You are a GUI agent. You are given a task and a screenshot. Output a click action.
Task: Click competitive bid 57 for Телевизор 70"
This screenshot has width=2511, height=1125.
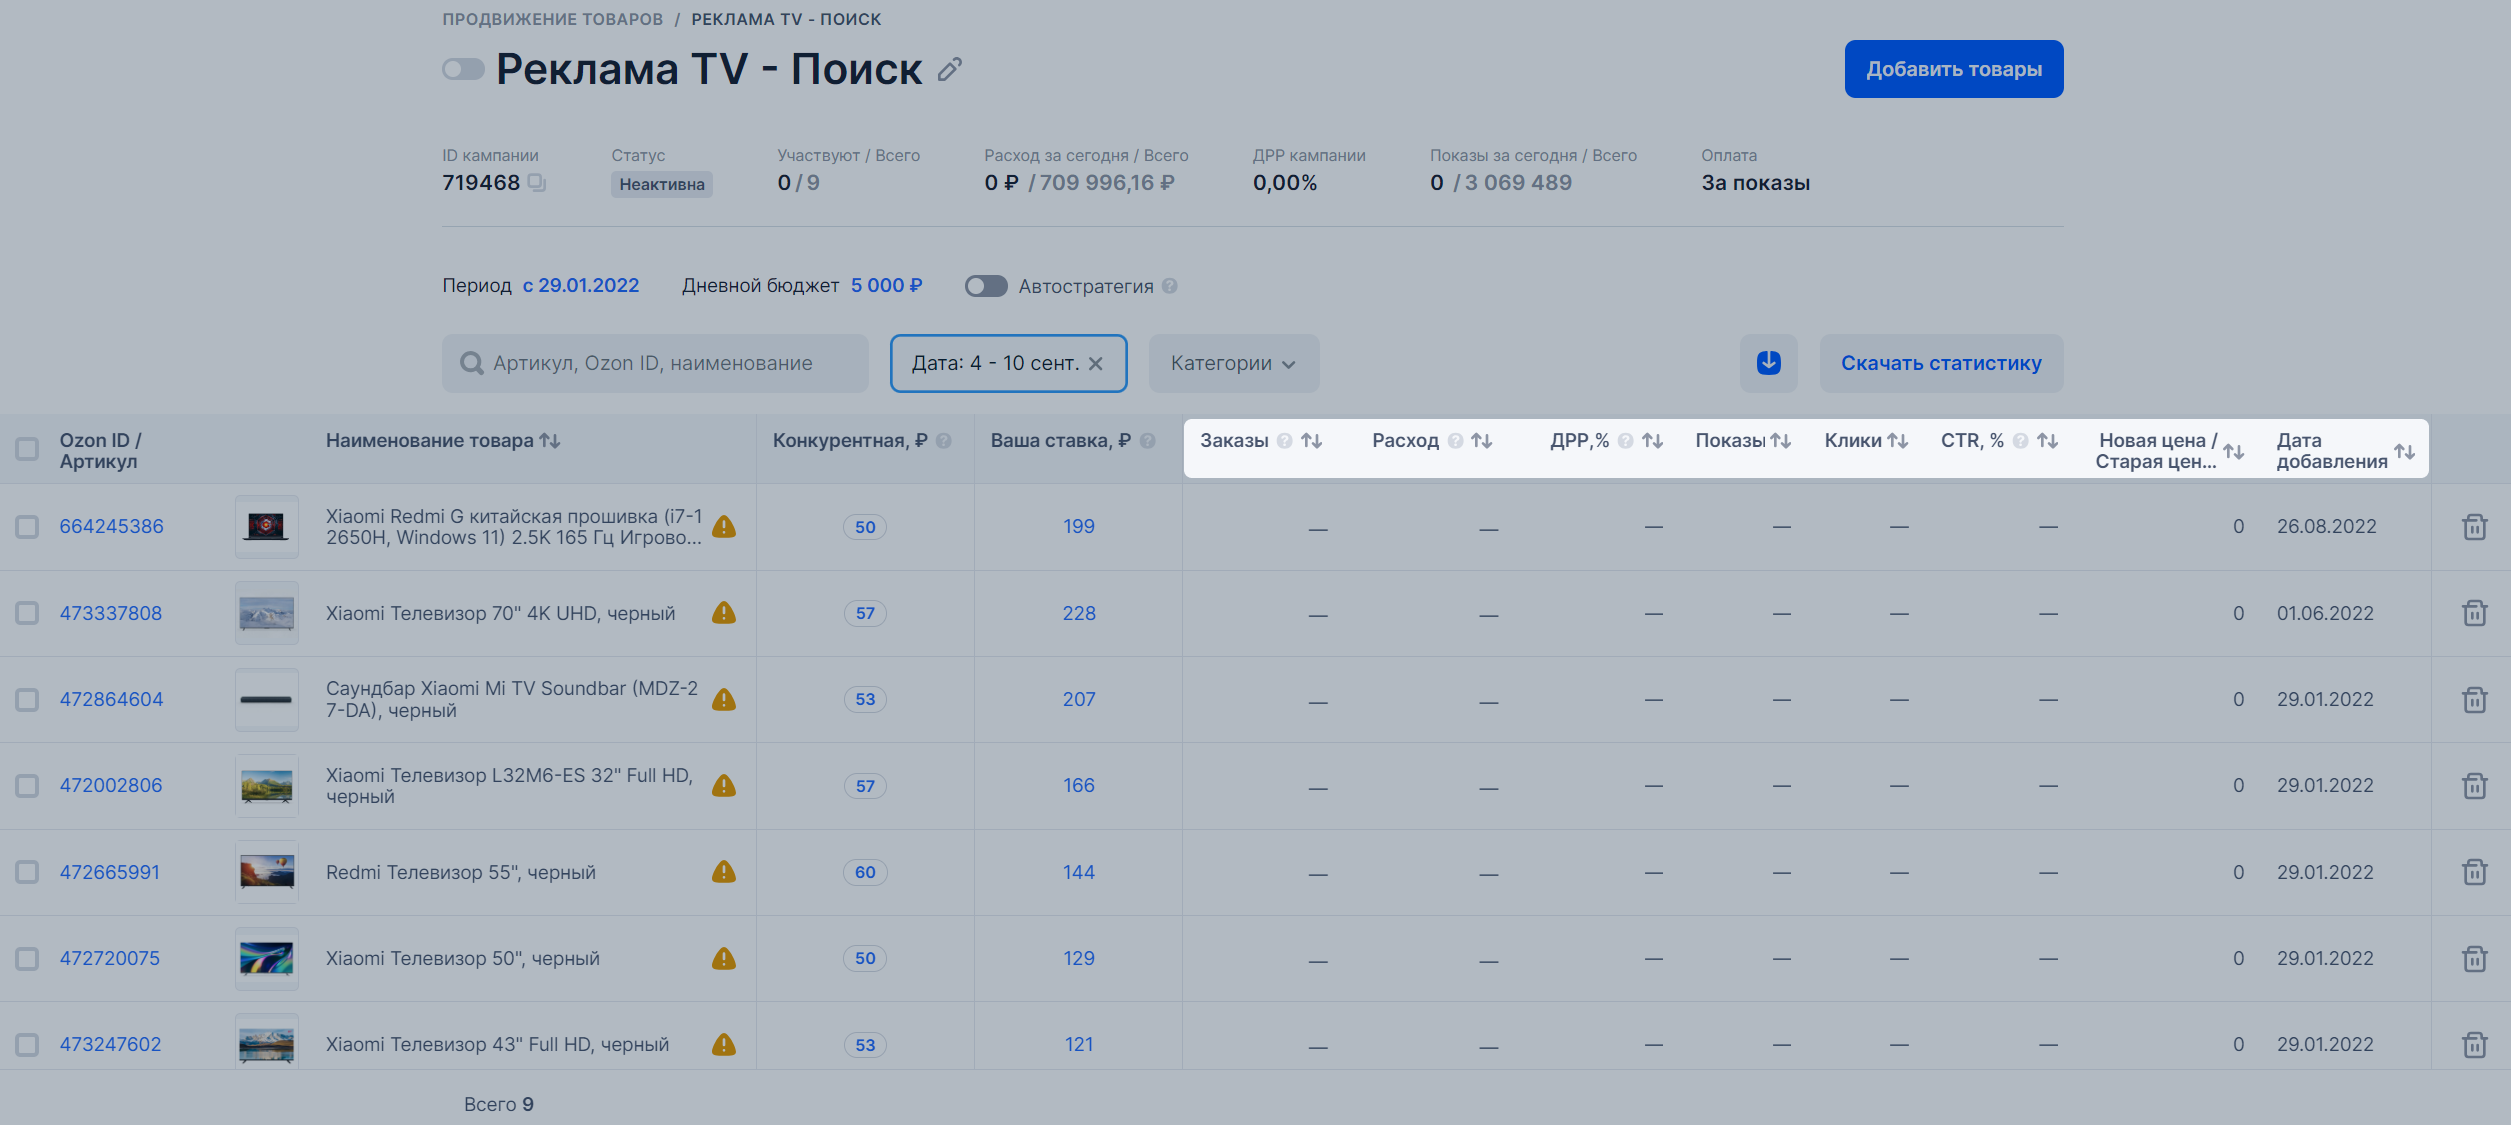tap(865, 613)
